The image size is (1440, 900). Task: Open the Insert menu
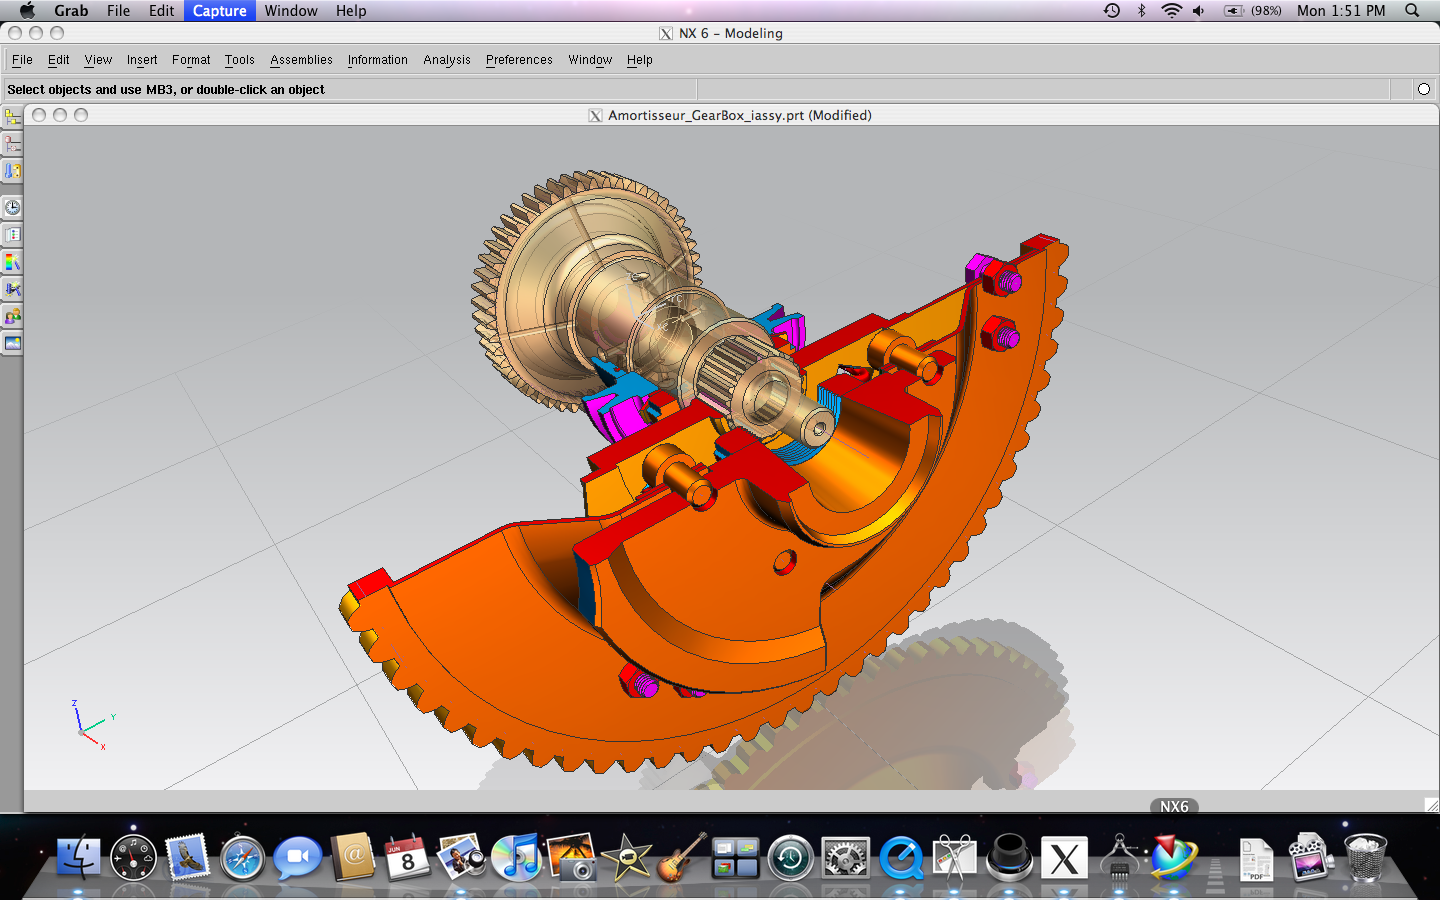142,60
